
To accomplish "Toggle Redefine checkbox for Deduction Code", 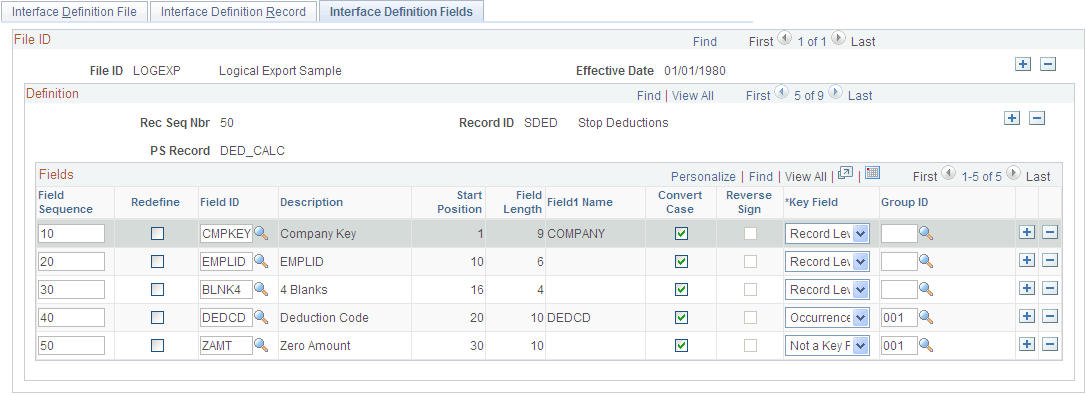I will (x=158, y=317).
